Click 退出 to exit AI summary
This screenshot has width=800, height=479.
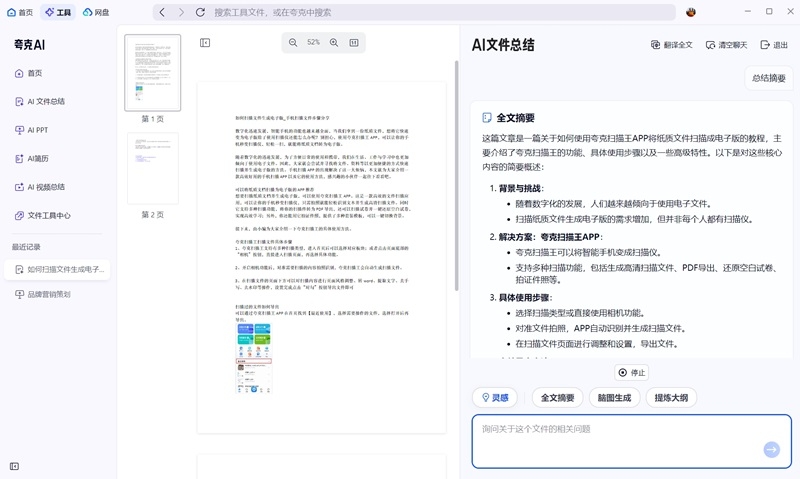point(774,45)
